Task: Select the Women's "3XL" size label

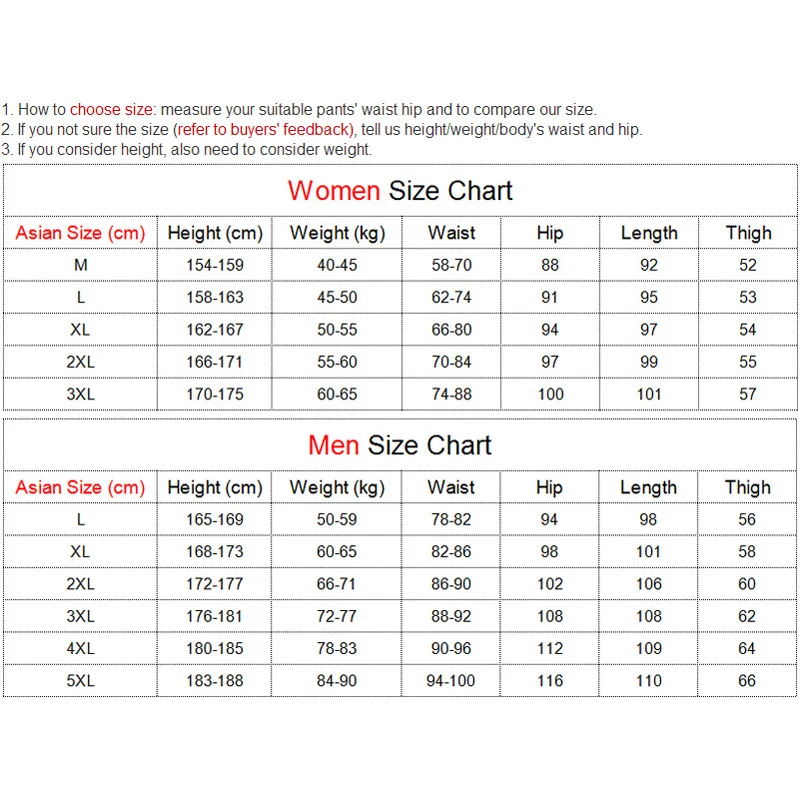Action: pyautogui.click(x=80, y=394)
